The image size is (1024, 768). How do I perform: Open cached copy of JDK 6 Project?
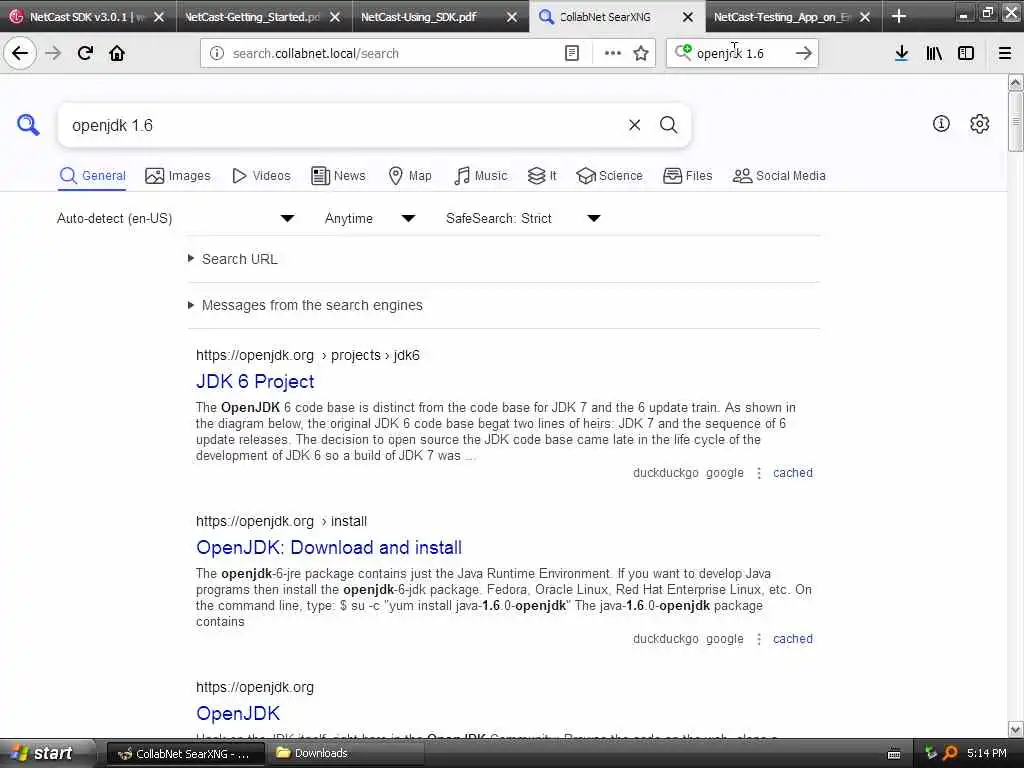tap(793, 473)
